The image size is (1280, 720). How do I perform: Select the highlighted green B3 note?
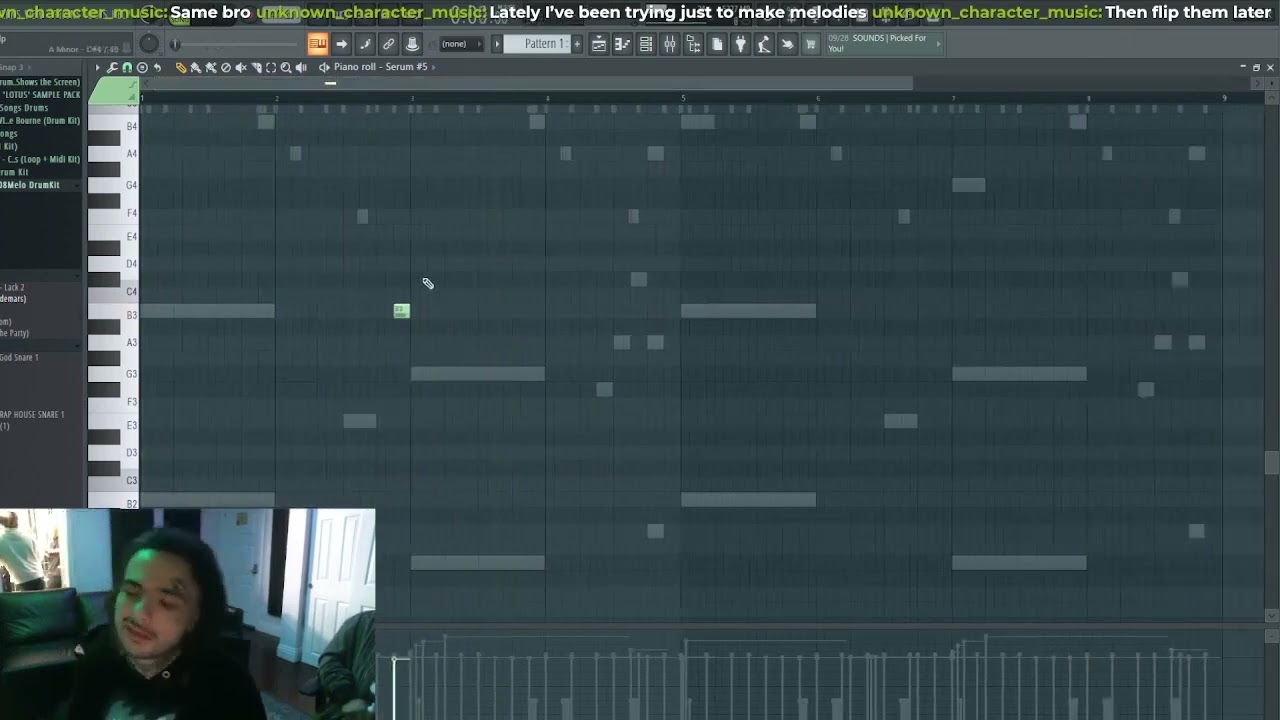pos(401,311)
